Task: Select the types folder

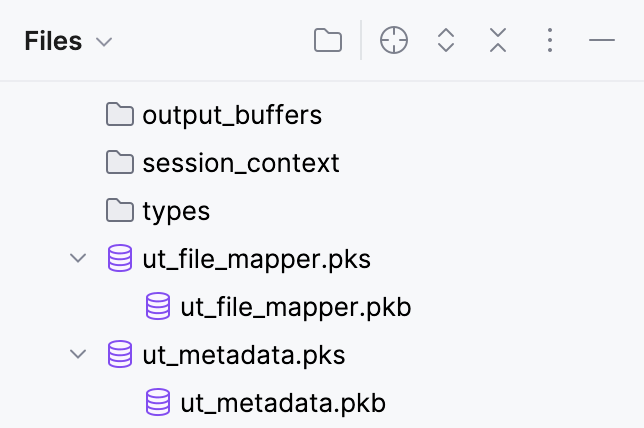Action: pyautogui.click(x=176, y=211)
